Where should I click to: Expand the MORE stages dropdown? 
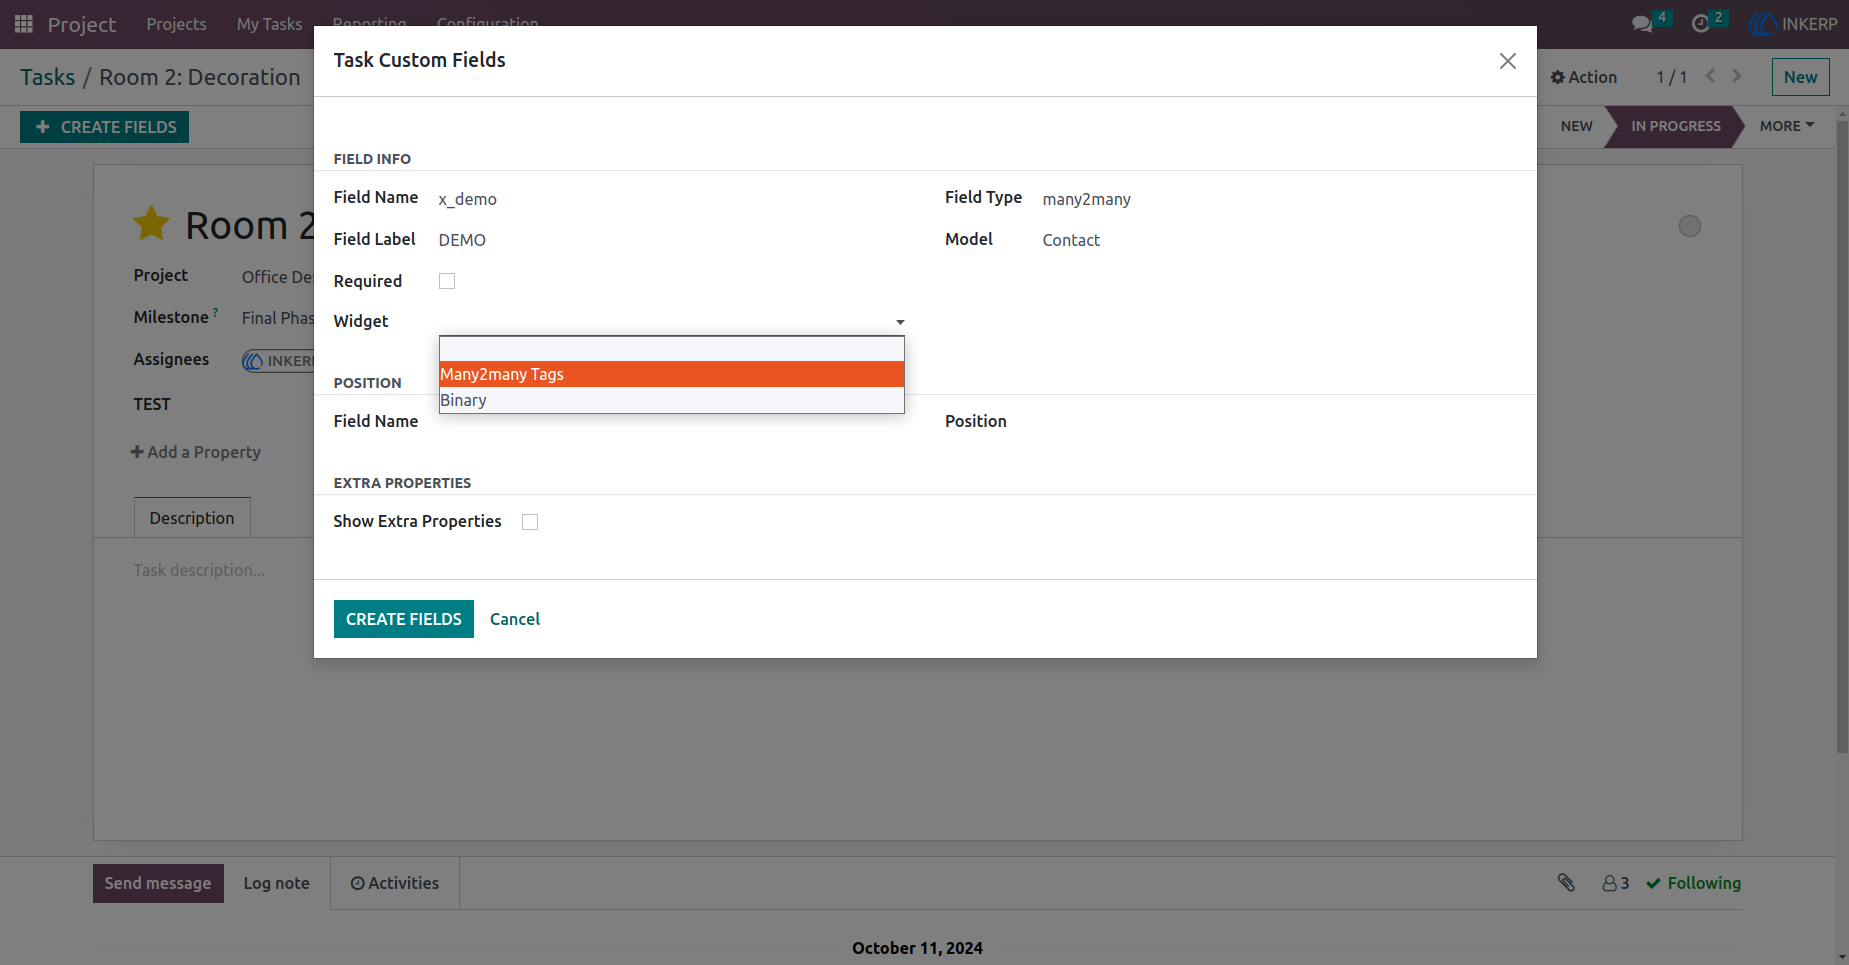(1787, 126)
